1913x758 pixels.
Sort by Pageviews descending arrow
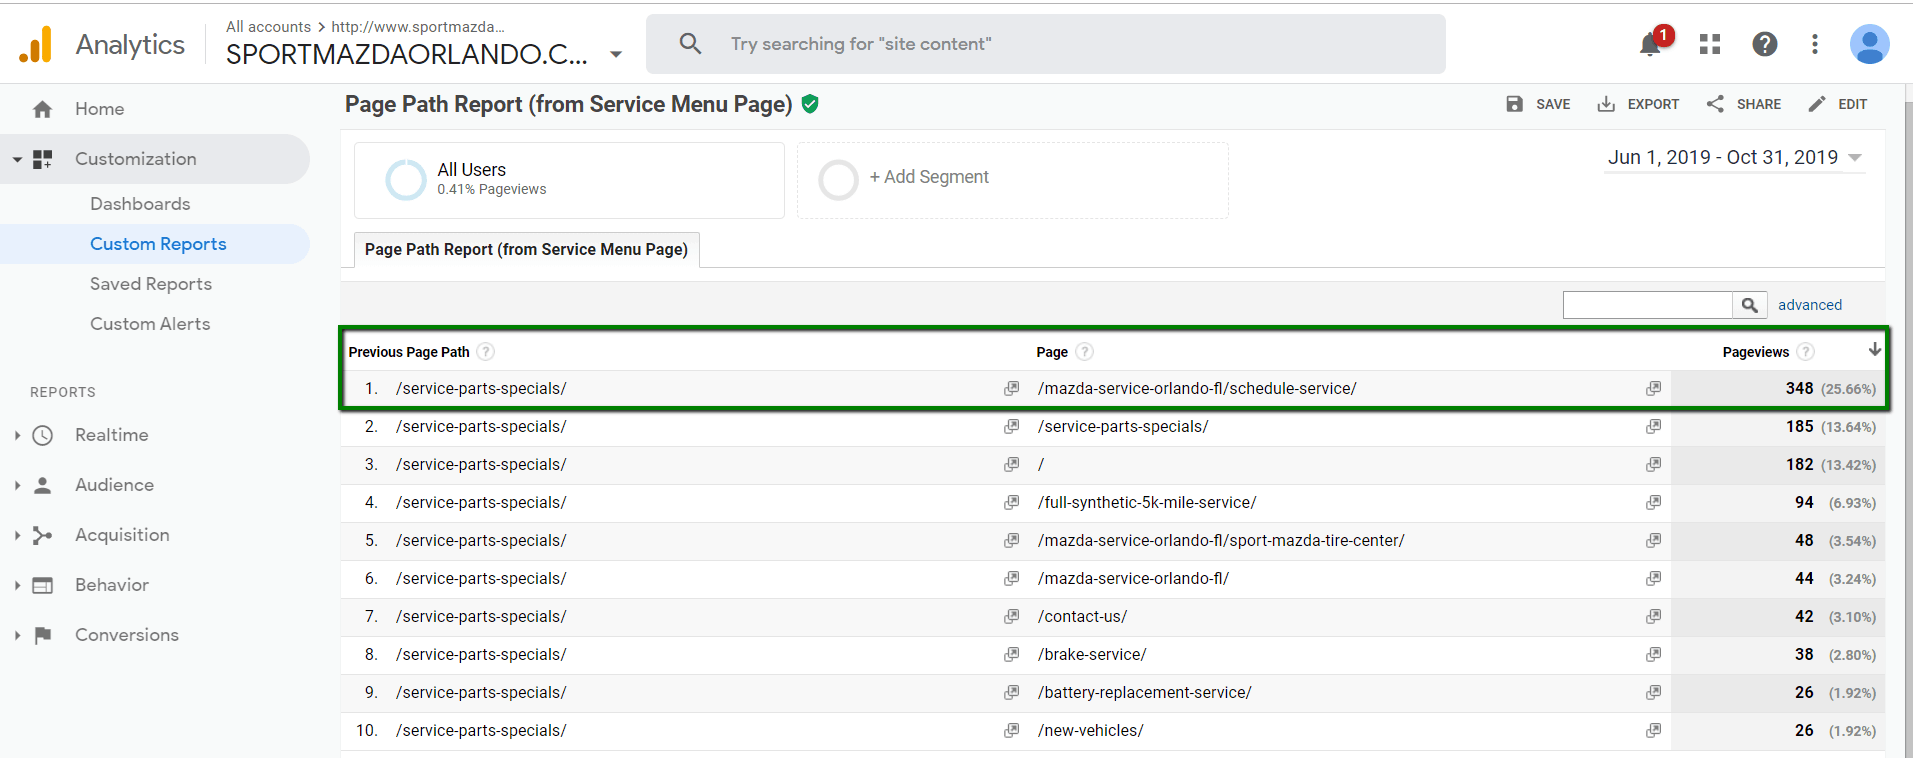coord(1875,350)
